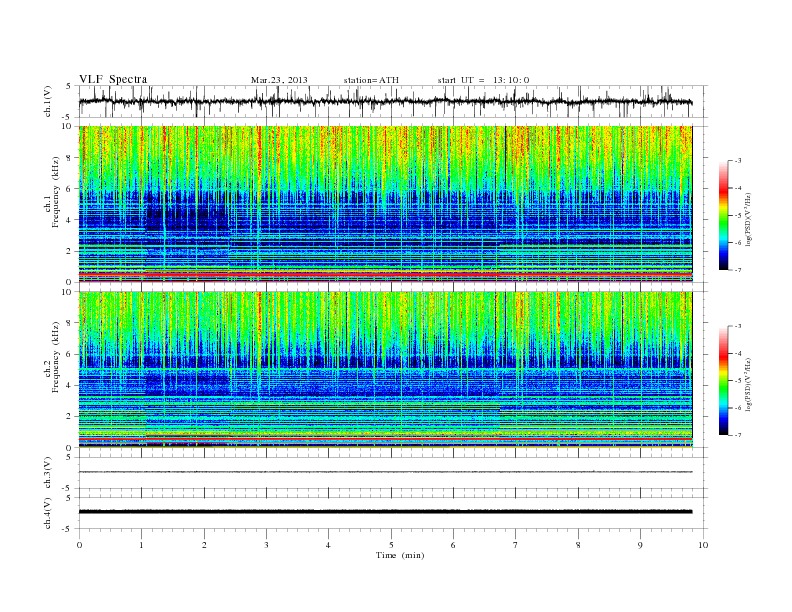Click time axis tick label "2" at bottom
792x612 pixels.
click(204, 545)
